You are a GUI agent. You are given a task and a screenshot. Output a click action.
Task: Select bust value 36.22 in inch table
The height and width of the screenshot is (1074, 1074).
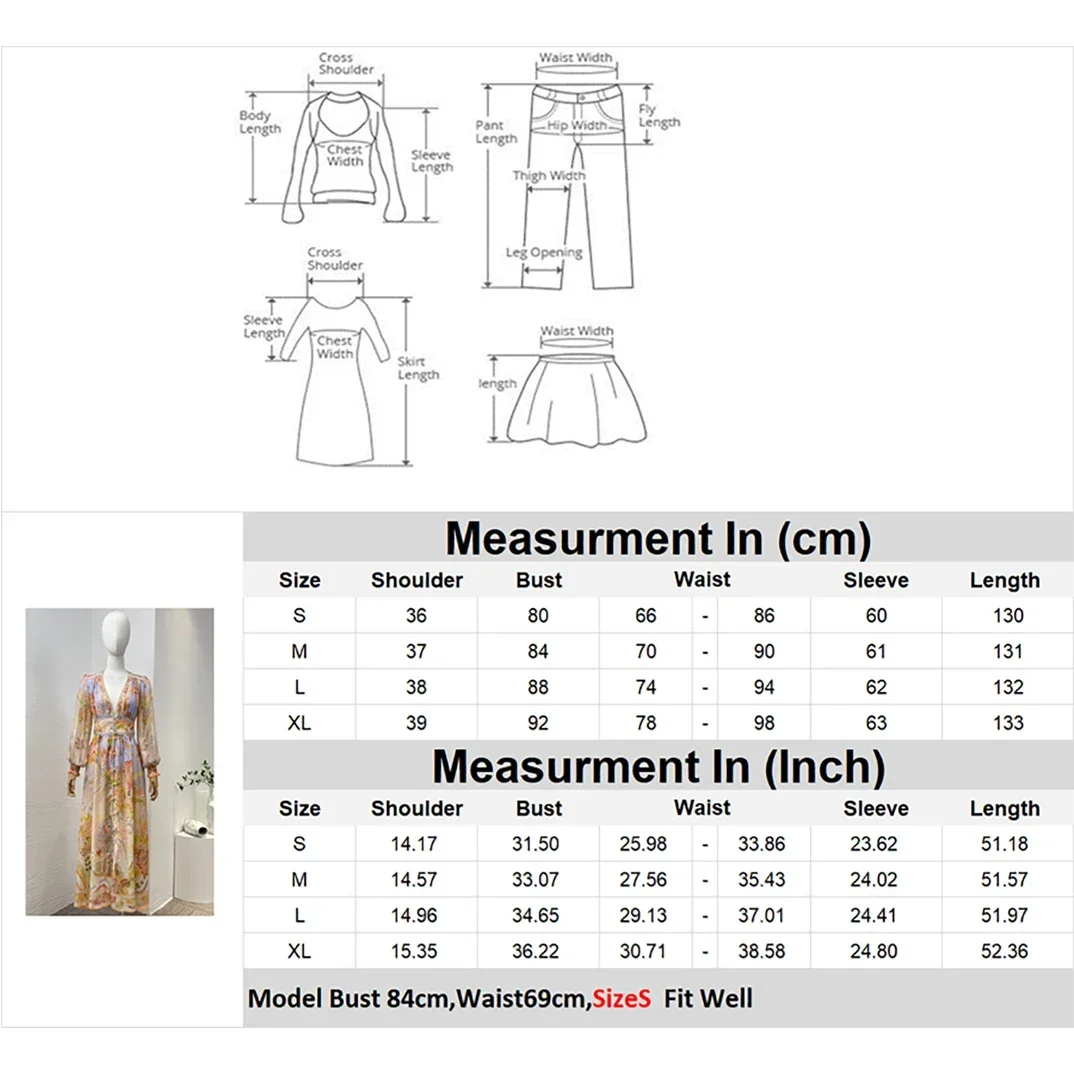coord(536,951)
